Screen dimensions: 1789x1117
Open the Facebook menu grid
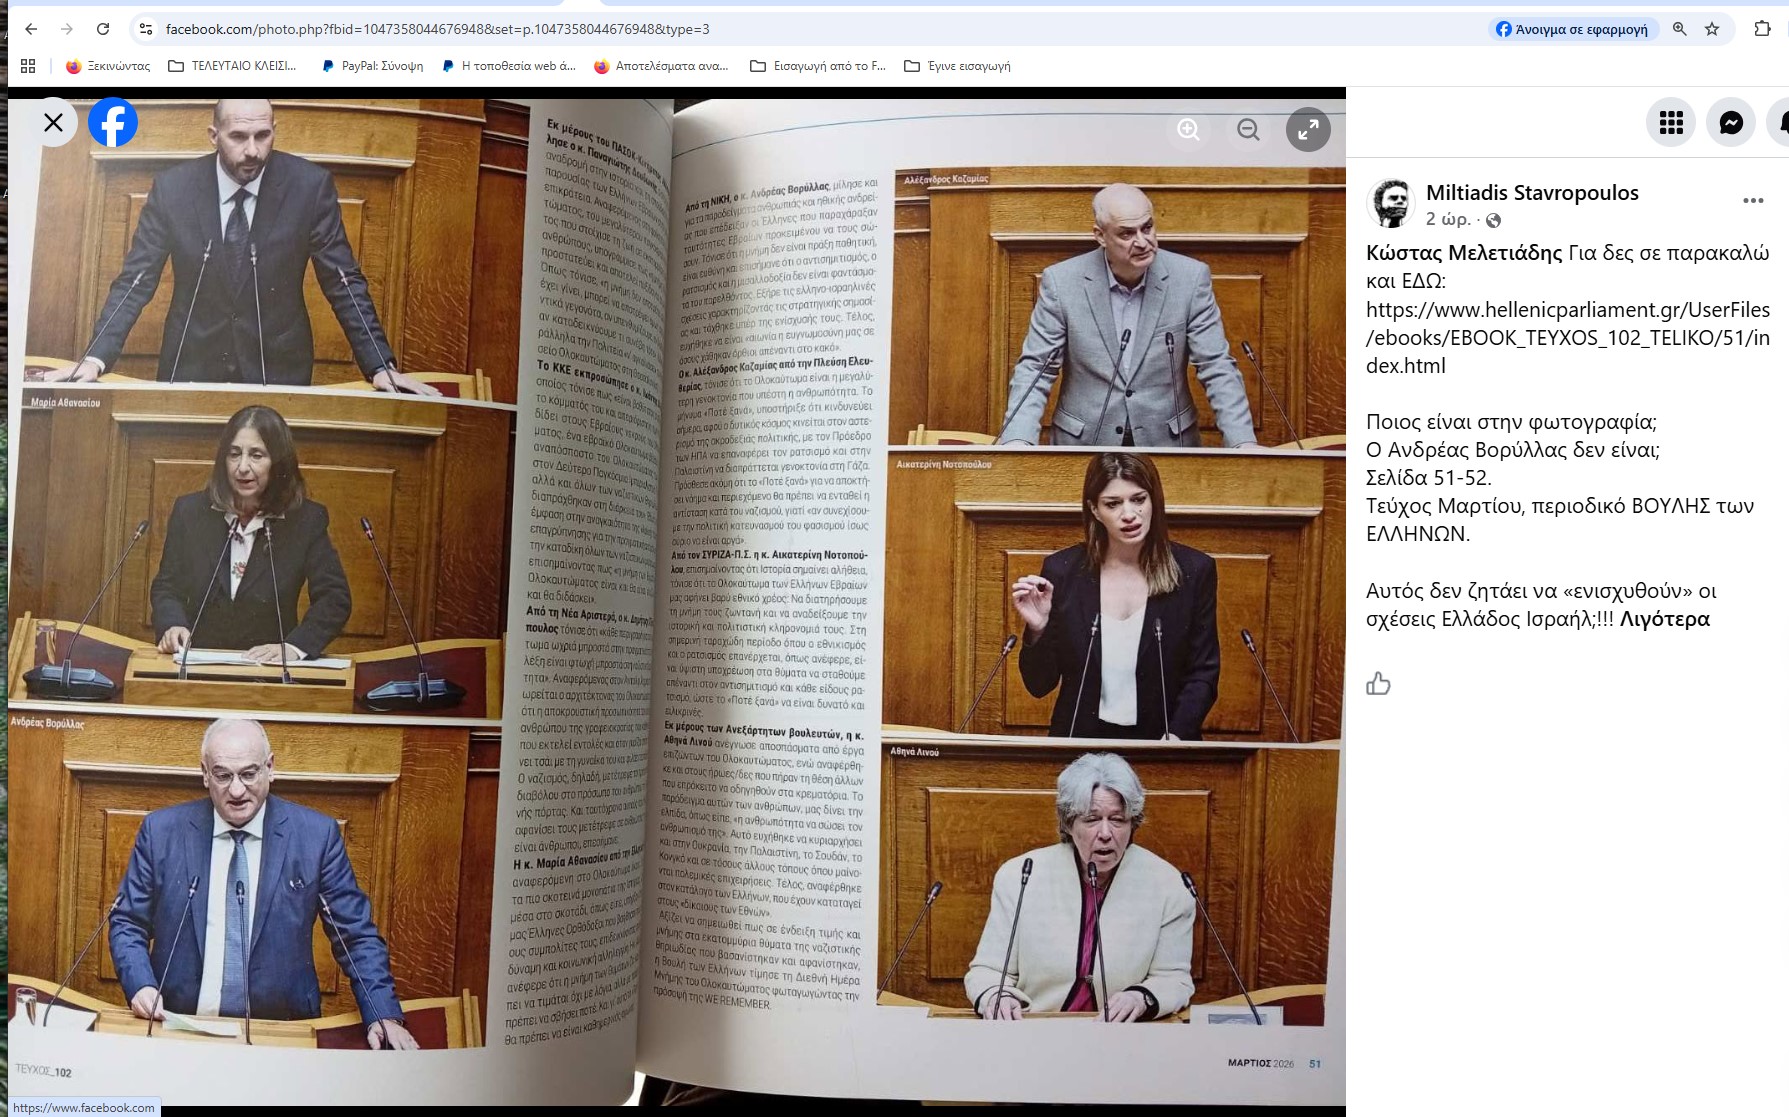1671,122
